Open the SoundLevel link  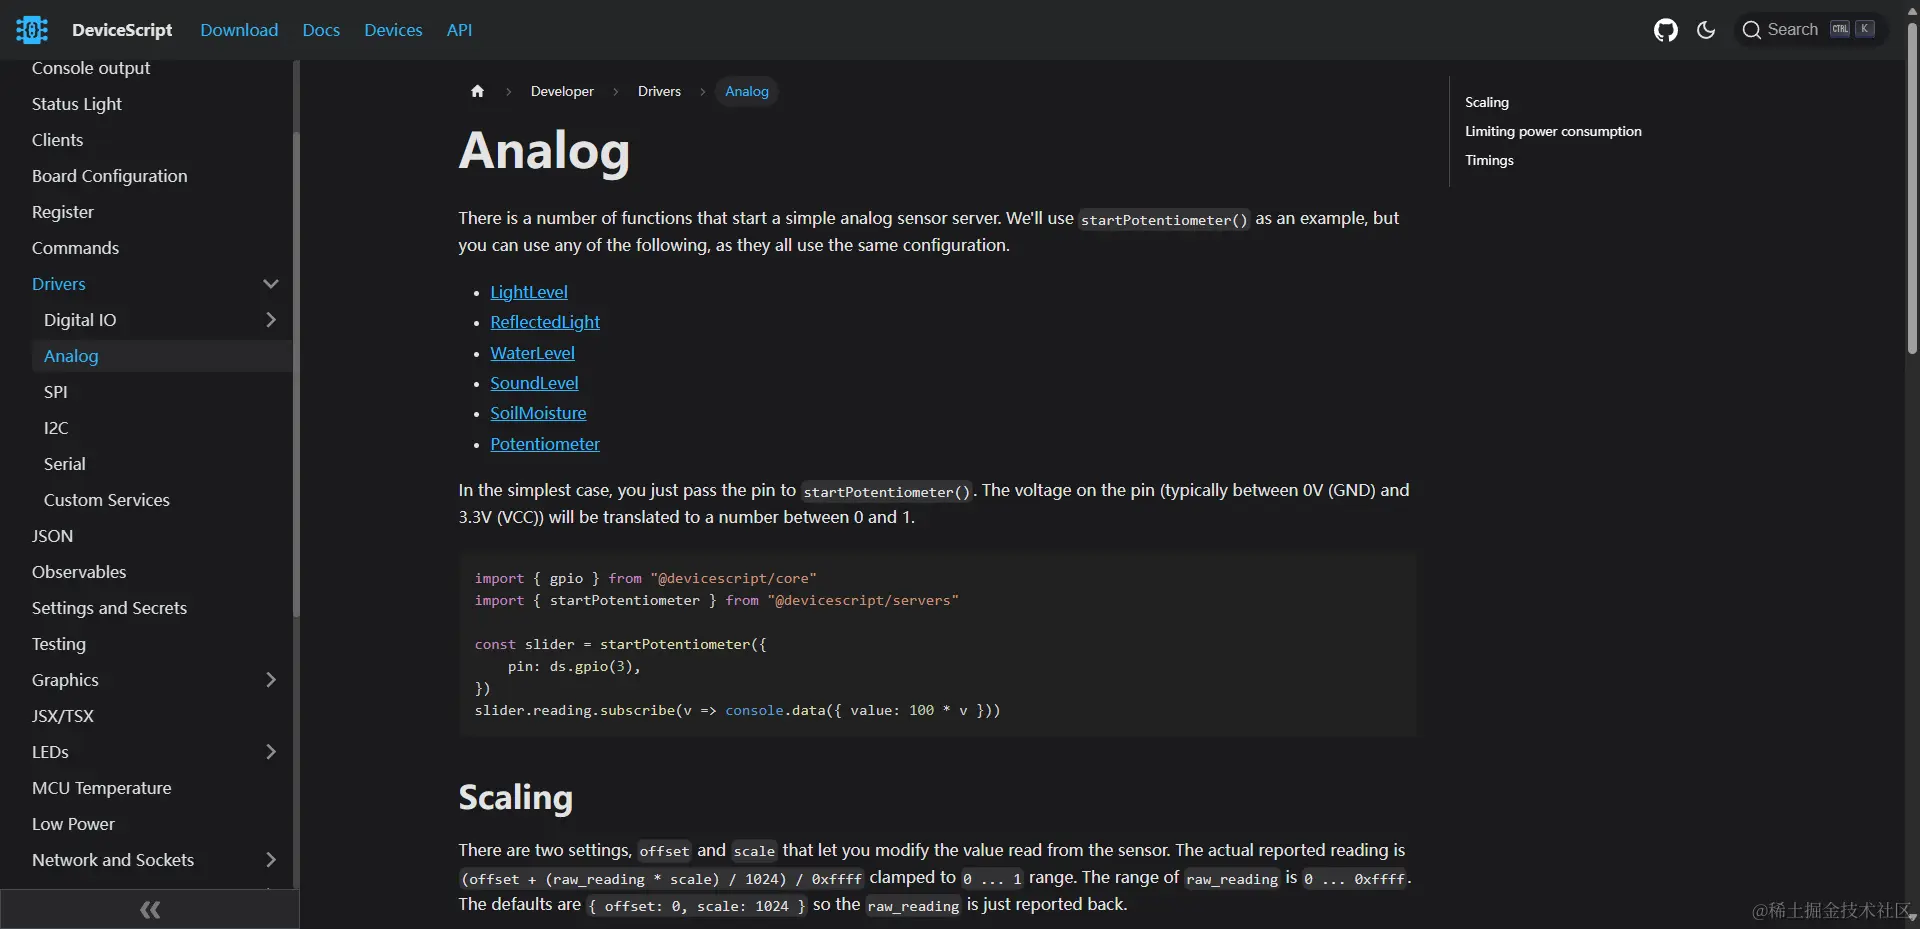(x=534, y=383)
